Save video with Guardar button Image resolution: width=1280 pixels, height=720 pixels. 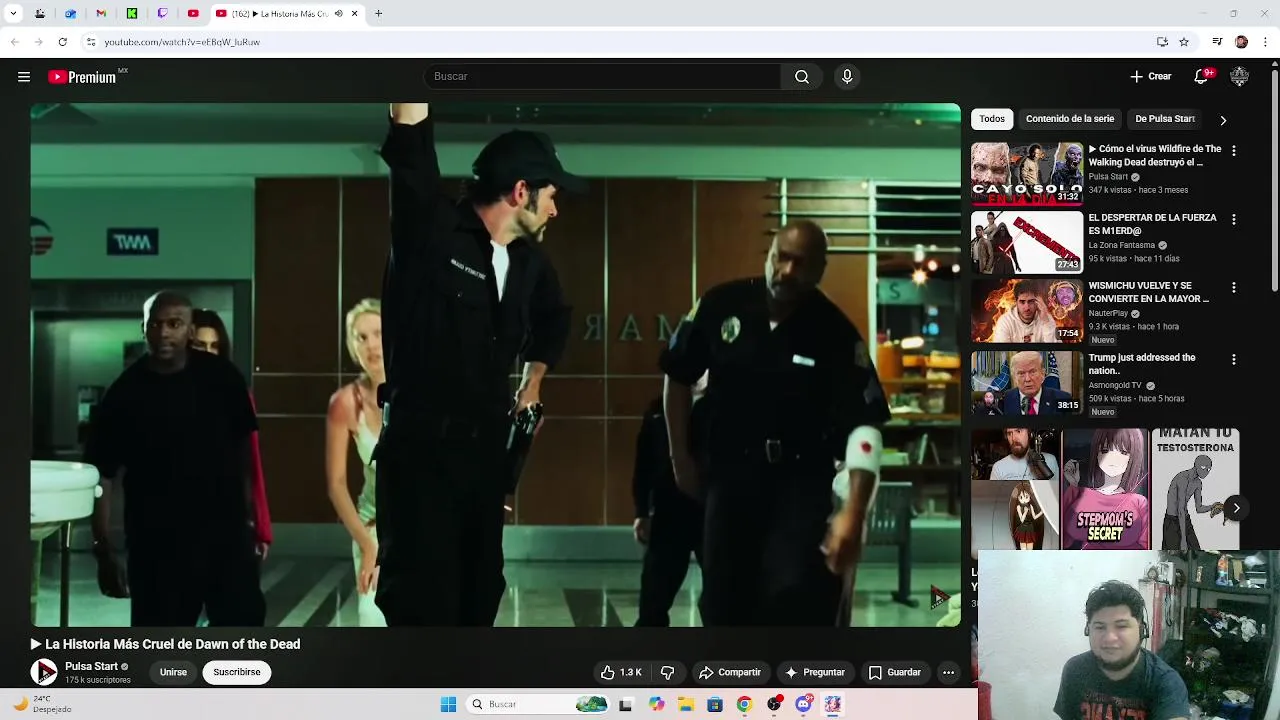[895, 673]
